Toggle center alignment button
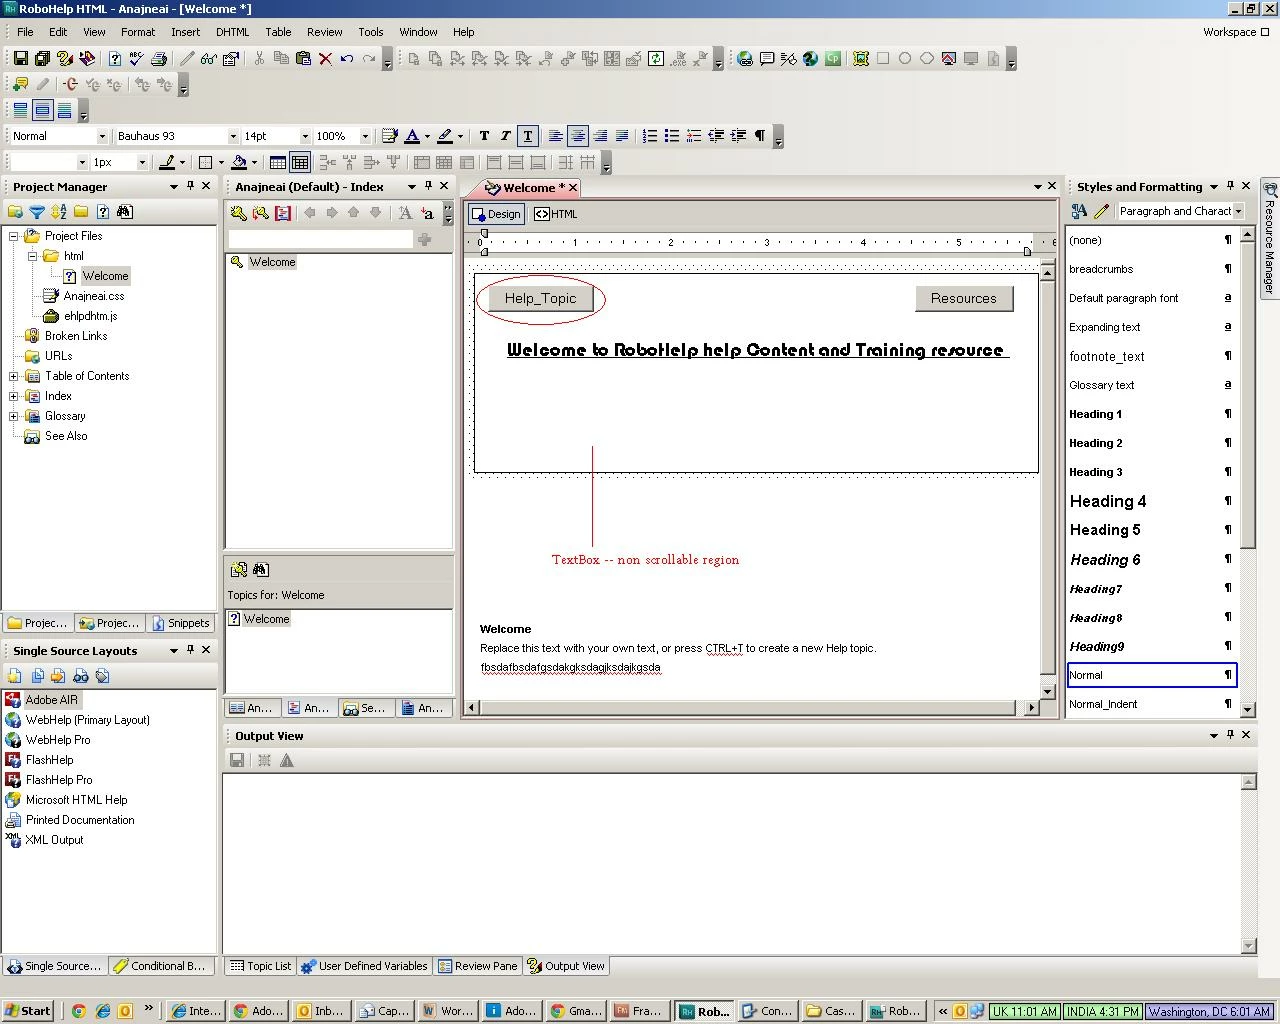Viewport: 1280px width, 1024px height. pyautogui.click(x=578, y=136)
